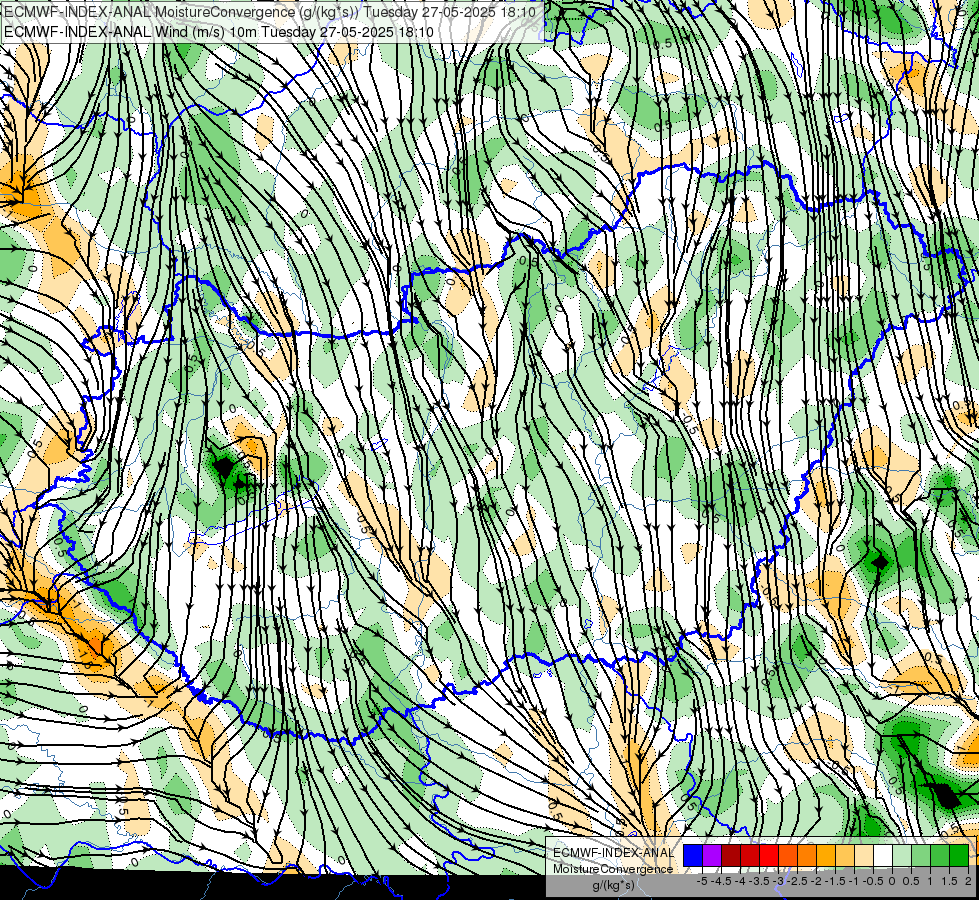The height and width of the screenshot is (900, 979).
Task: Click the 1.5 tick label in the legend
Action: tap(949, 881)
